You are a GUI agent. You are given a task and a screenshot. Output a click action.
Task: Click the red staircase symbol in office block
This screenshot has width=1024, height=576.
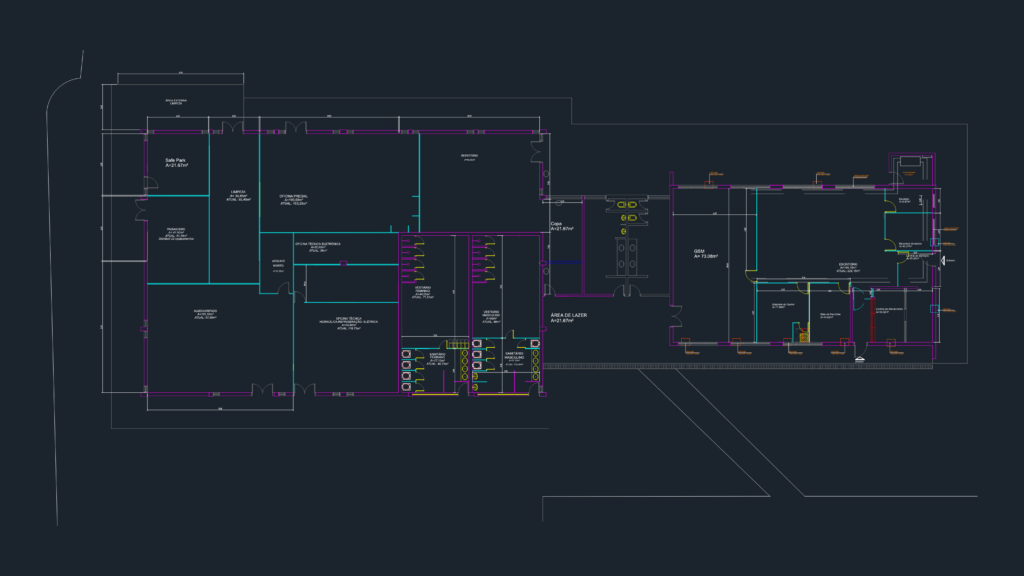(x=872, y=320)
